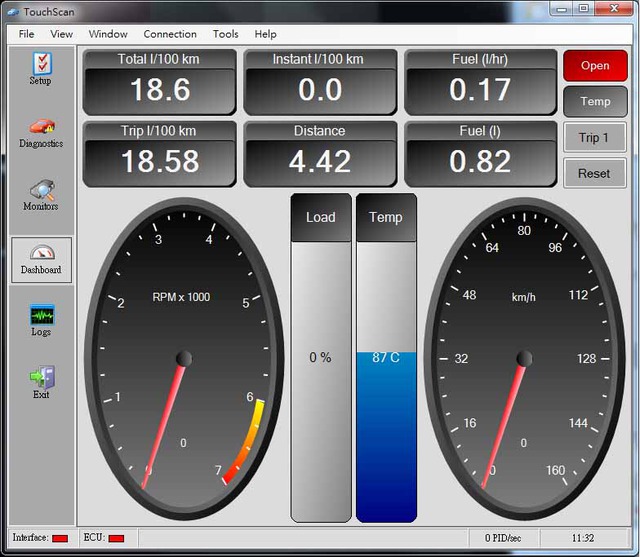Click the Exit door icon
Screen dimensions: 640x557
point(41,381)
